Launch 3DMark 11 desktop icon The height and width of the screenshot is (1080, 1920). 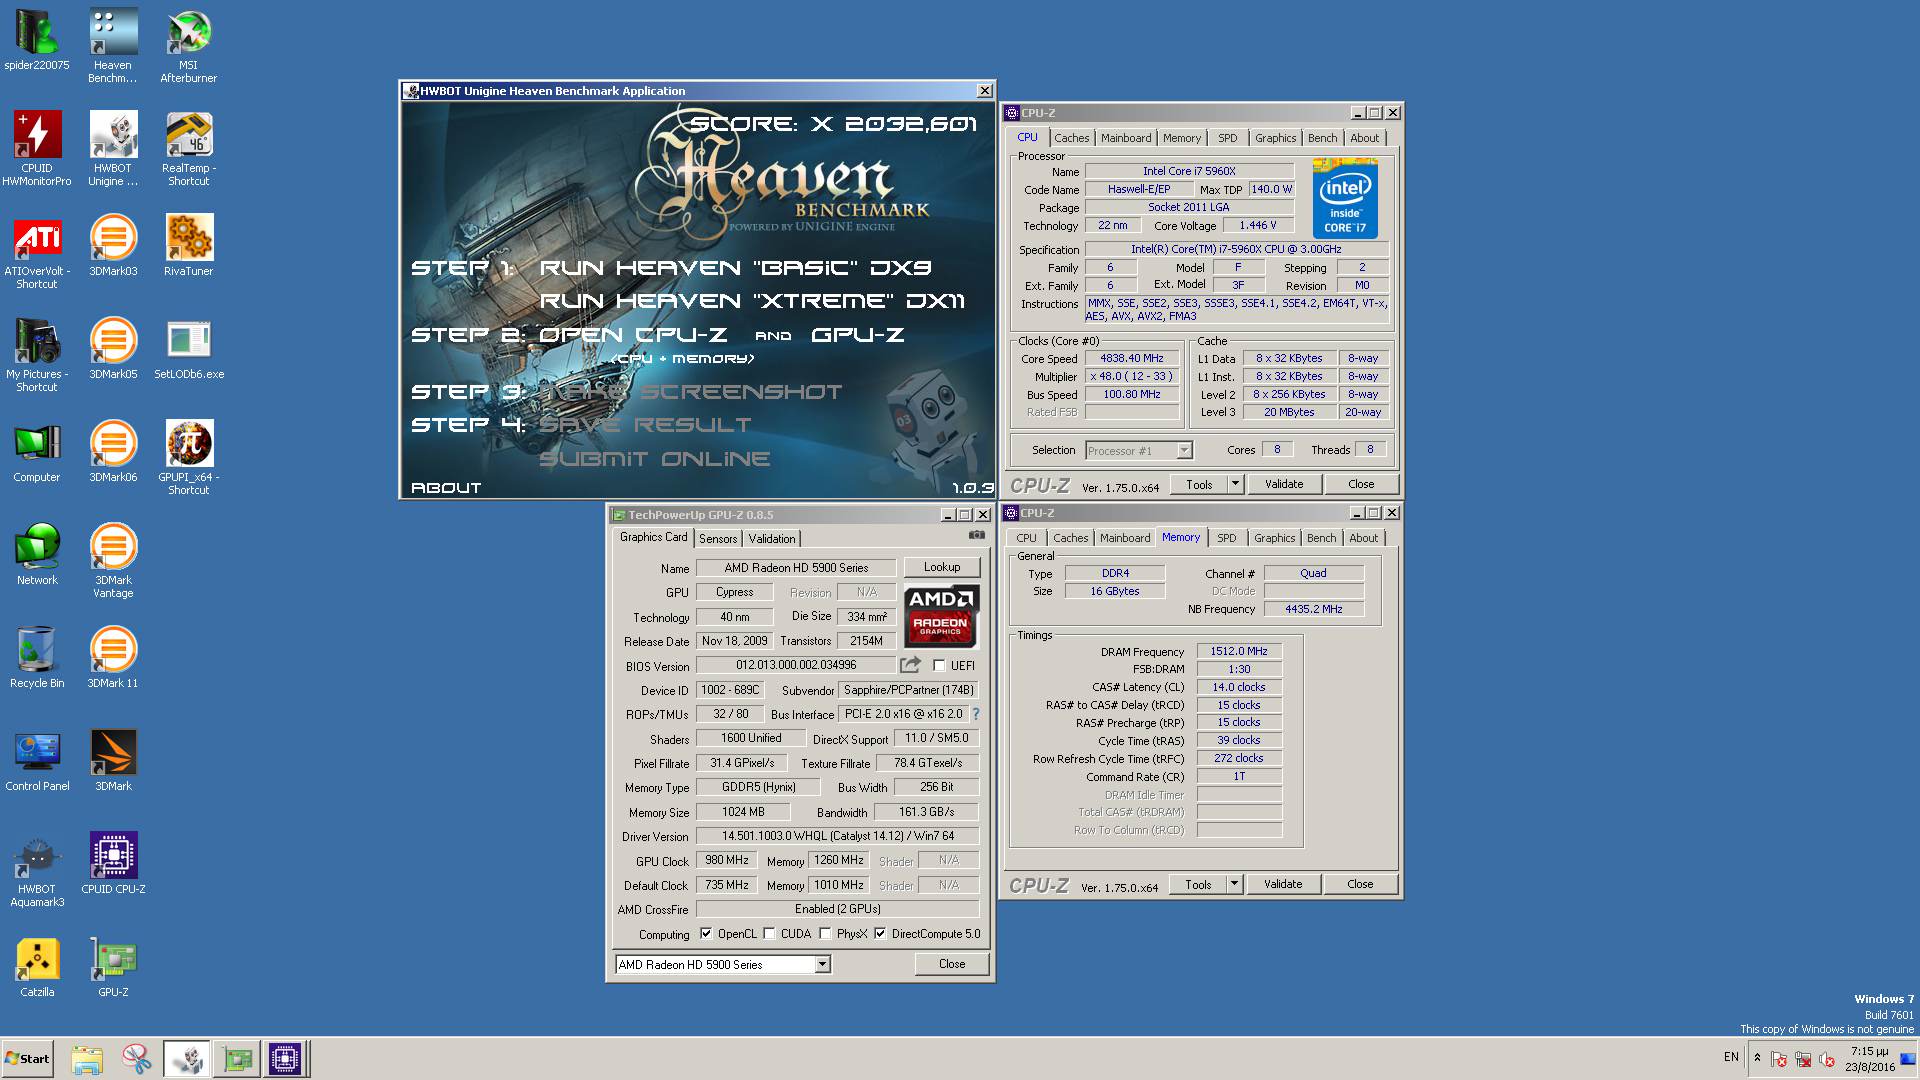(x=113, y=658)
